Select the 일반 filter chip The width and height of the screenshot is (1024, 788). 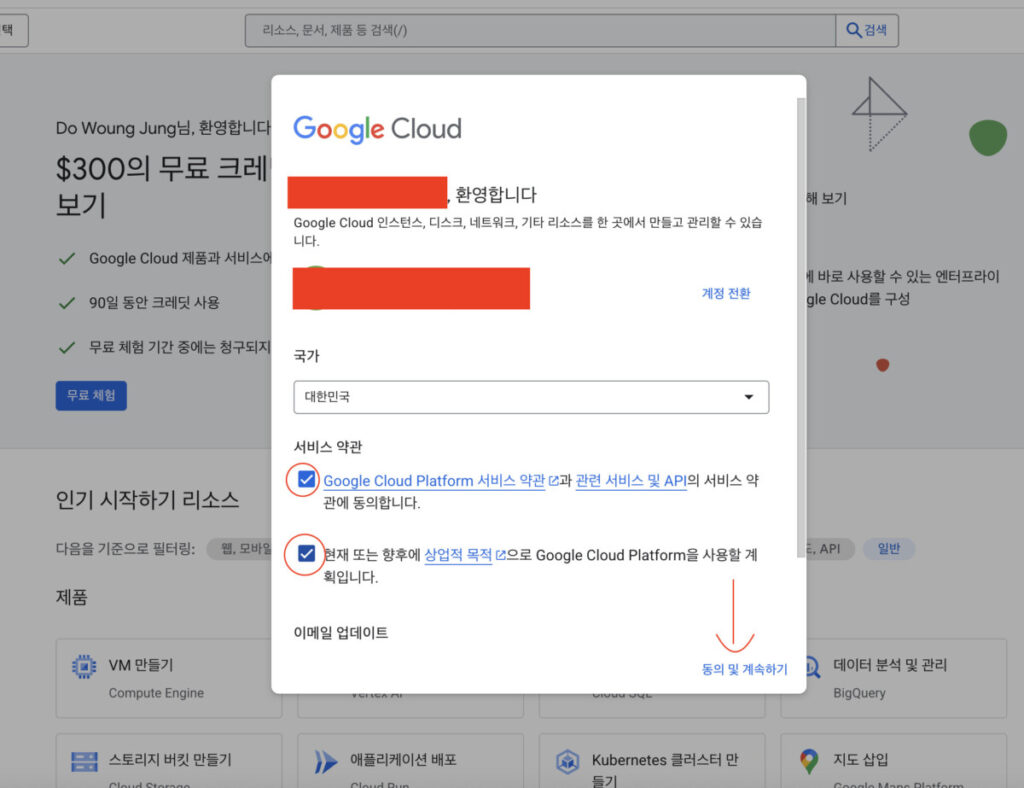point(888,548)
